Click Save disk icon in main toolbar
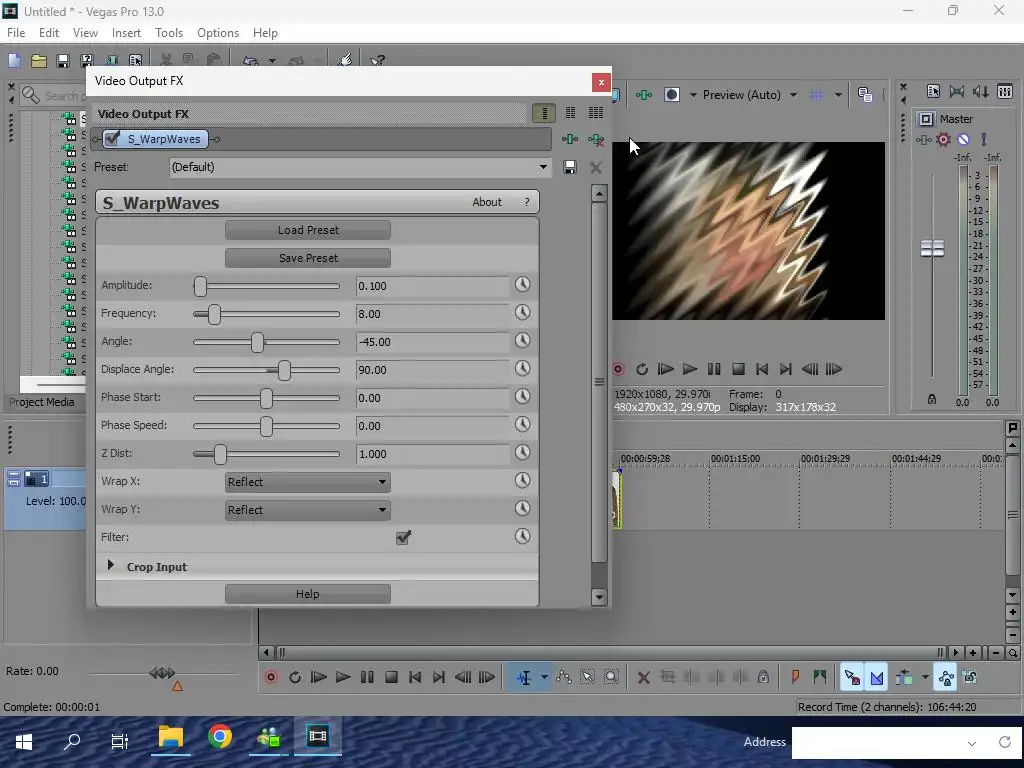 point(63,61)
